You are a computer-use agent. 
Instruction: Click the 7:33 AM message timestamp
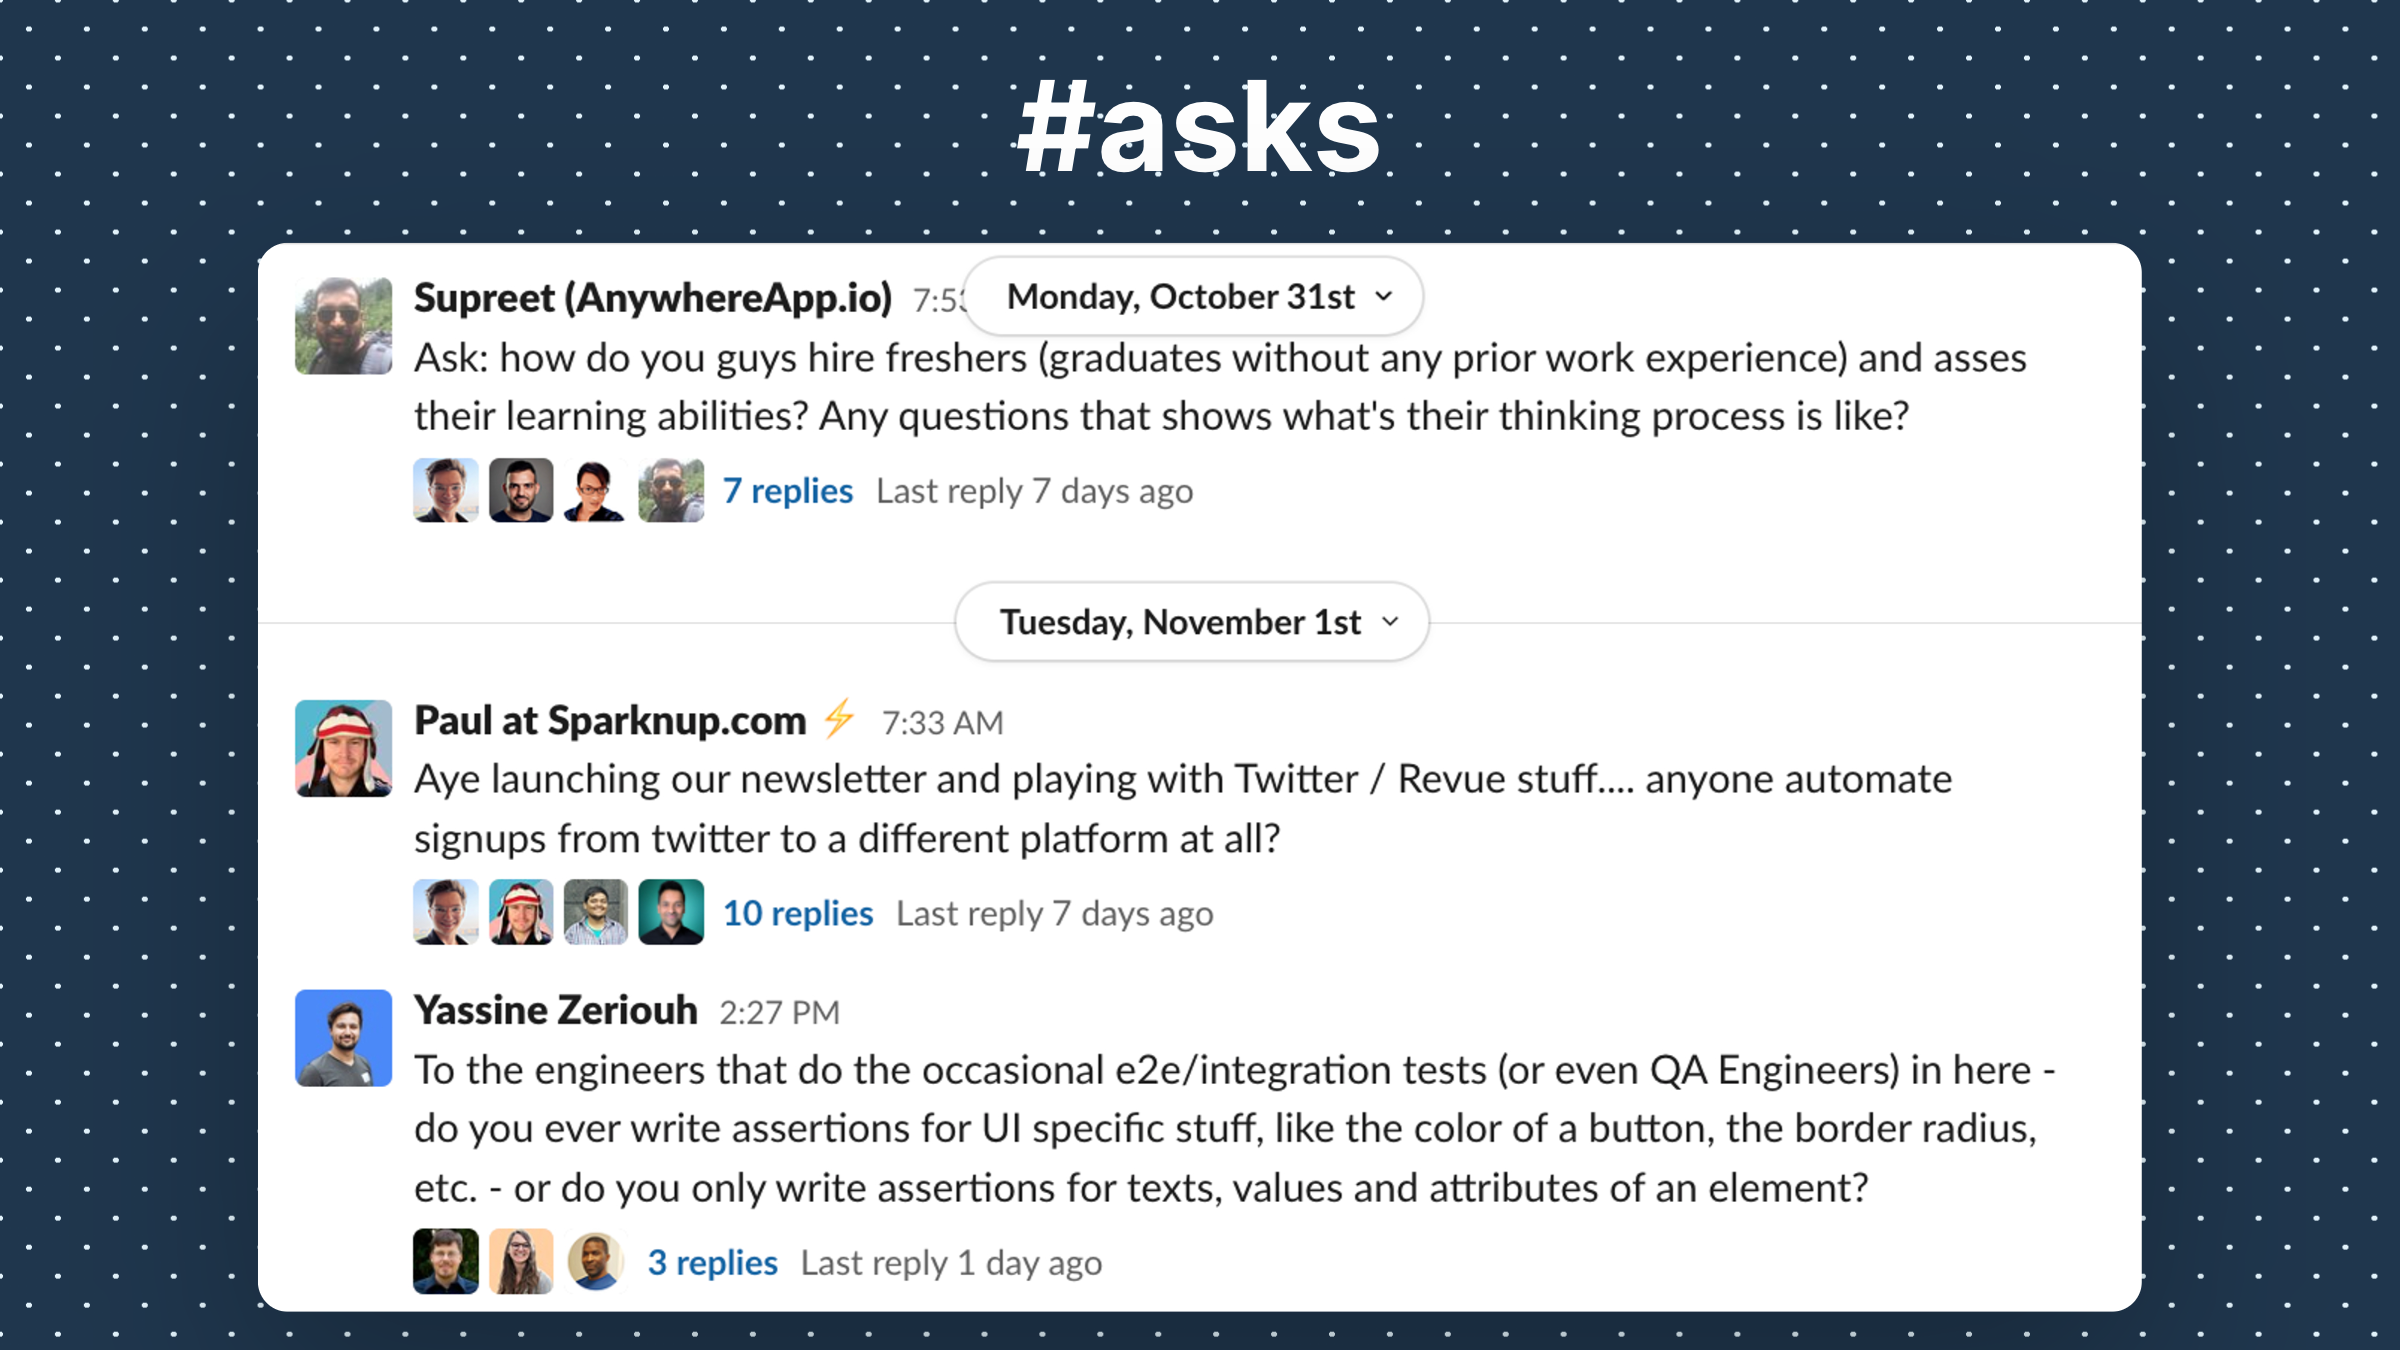pos(942,722)
